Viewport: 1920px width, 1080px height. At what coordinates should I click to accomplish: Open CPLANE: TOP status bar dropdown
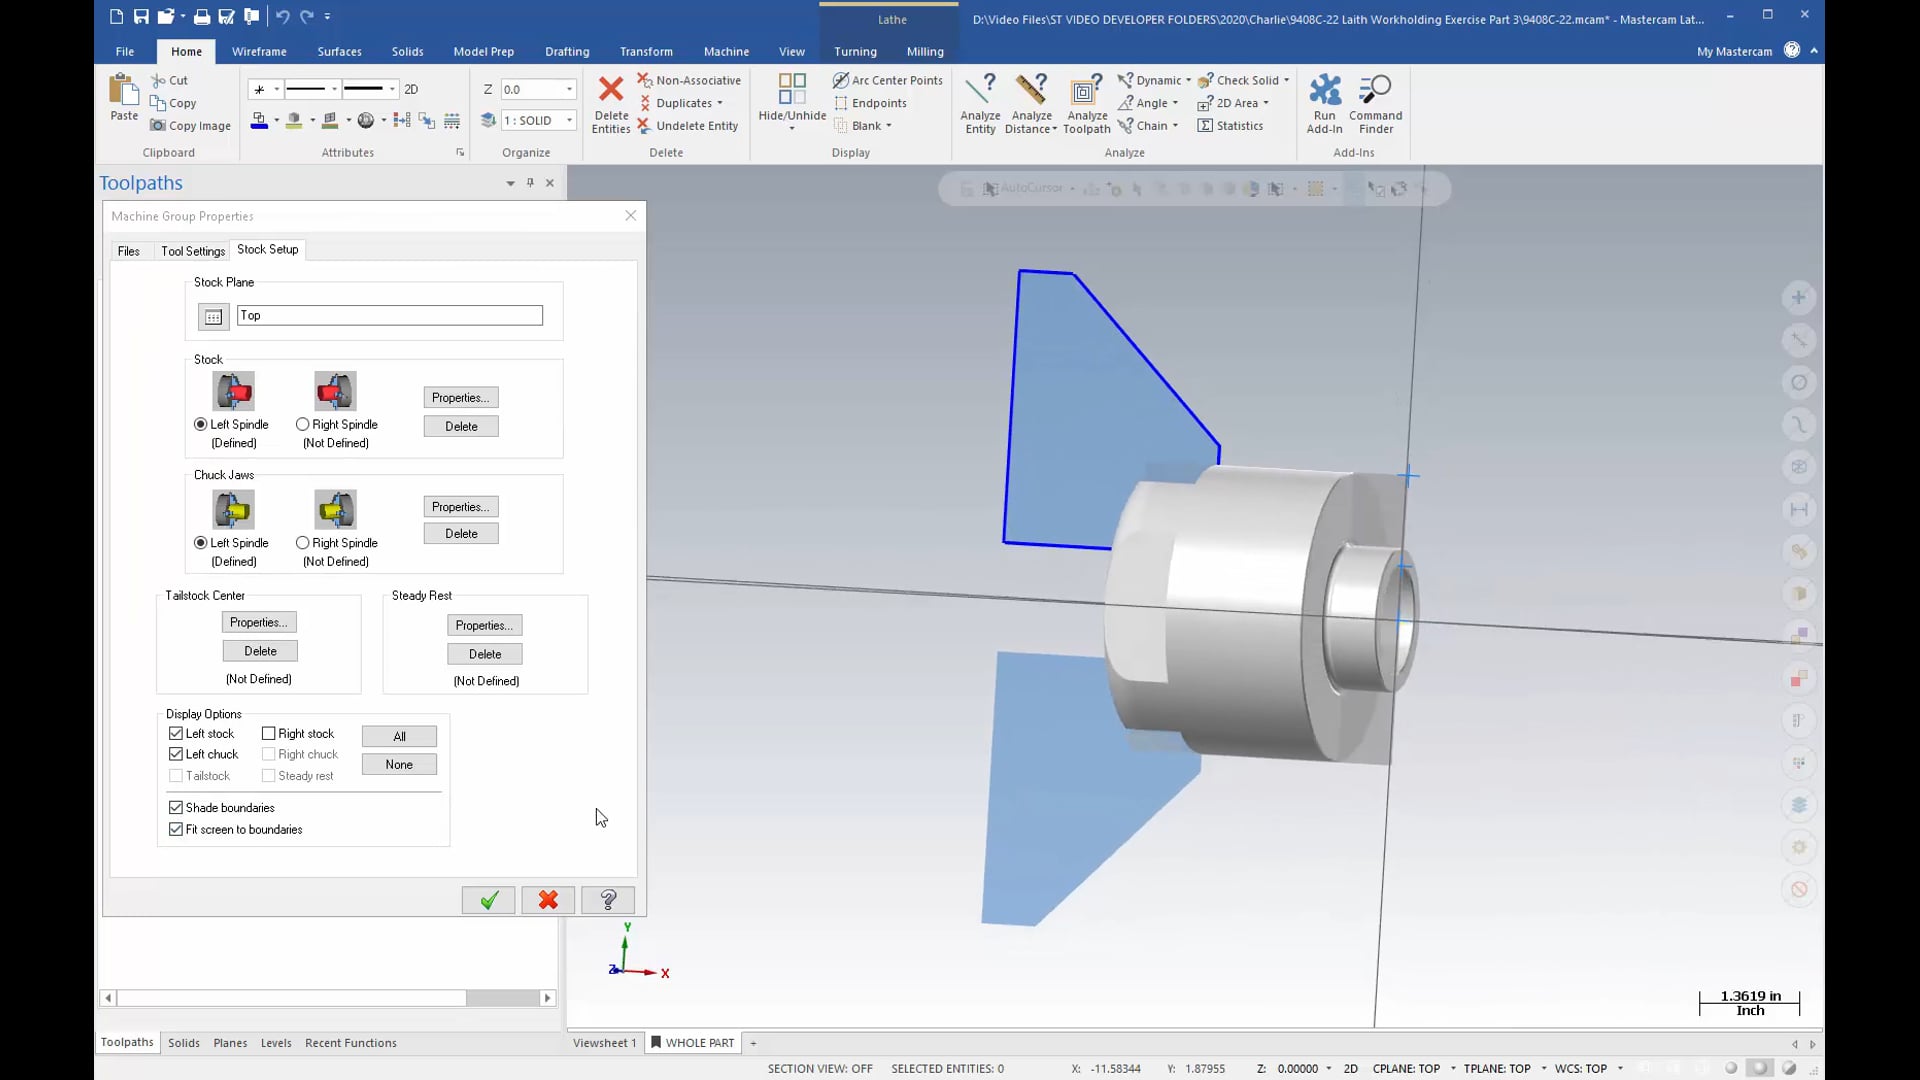[x=1452, y=1068]
